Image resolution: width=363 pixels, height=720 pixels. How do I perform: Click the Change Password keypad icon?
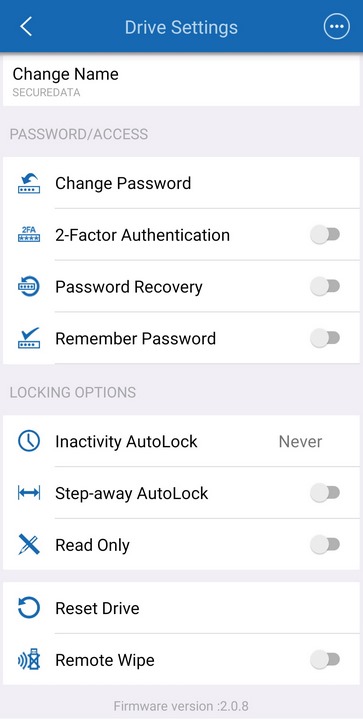29,183
